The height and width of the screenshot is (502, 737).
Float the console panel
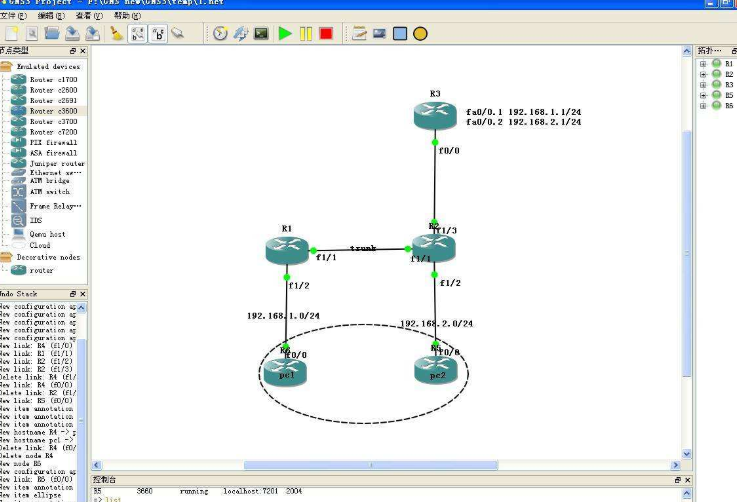pyautogui.click(x=677, y=480)
